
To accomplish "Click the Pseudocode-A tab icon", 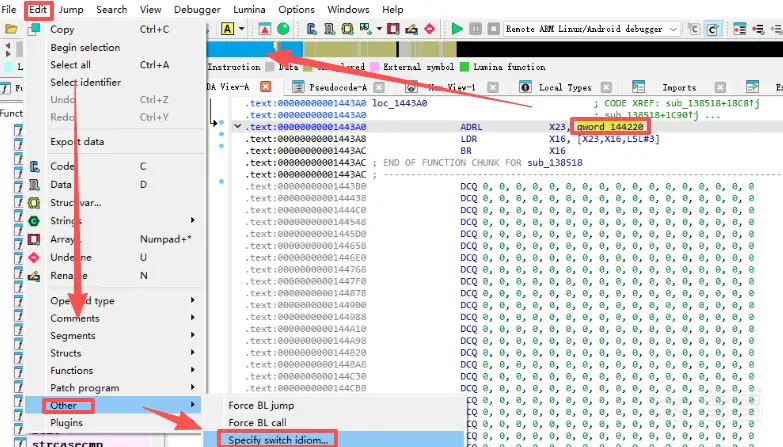I will (x=298, y=87).
